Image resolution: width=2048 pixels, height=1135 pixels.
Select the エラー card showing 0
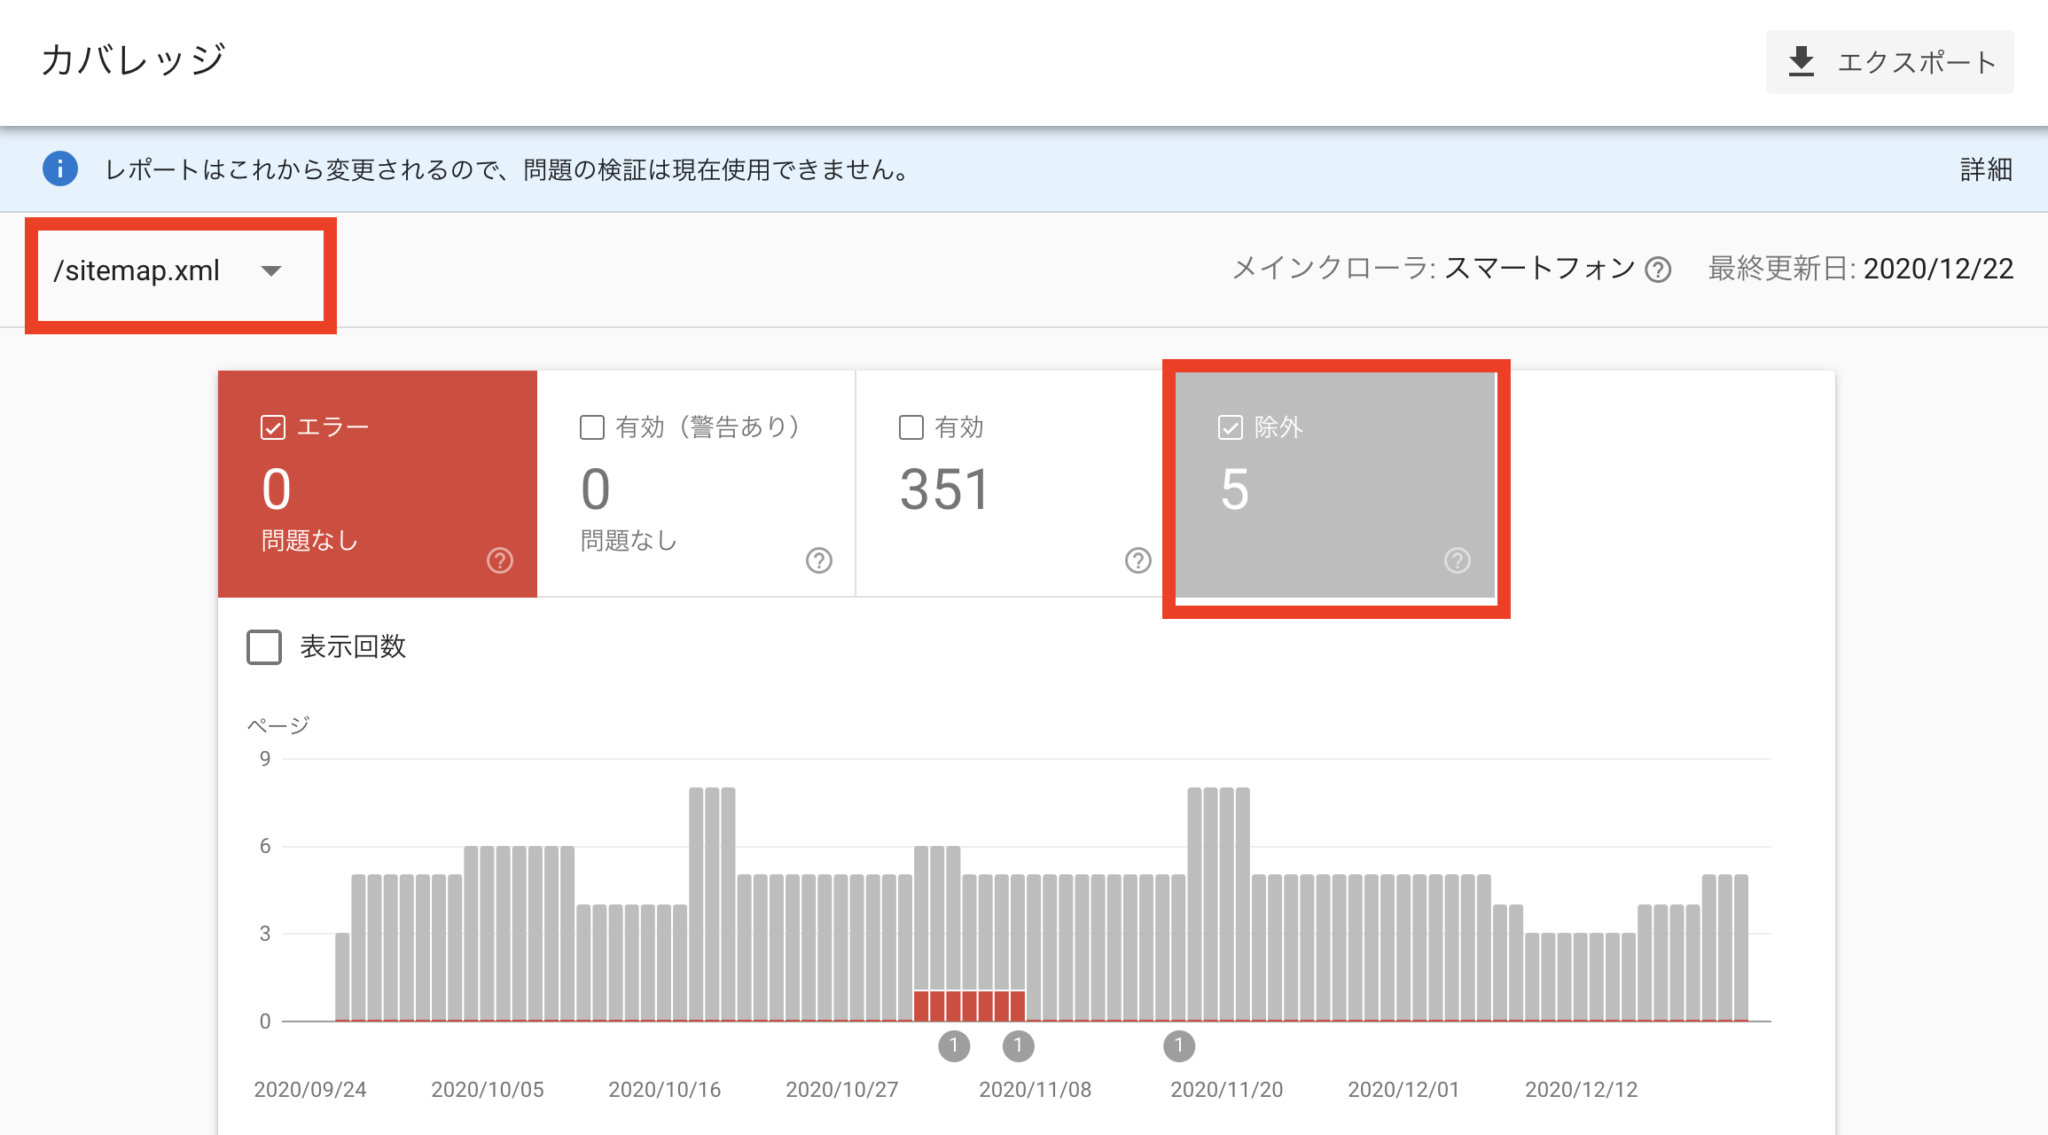click(x=377, y=484)
